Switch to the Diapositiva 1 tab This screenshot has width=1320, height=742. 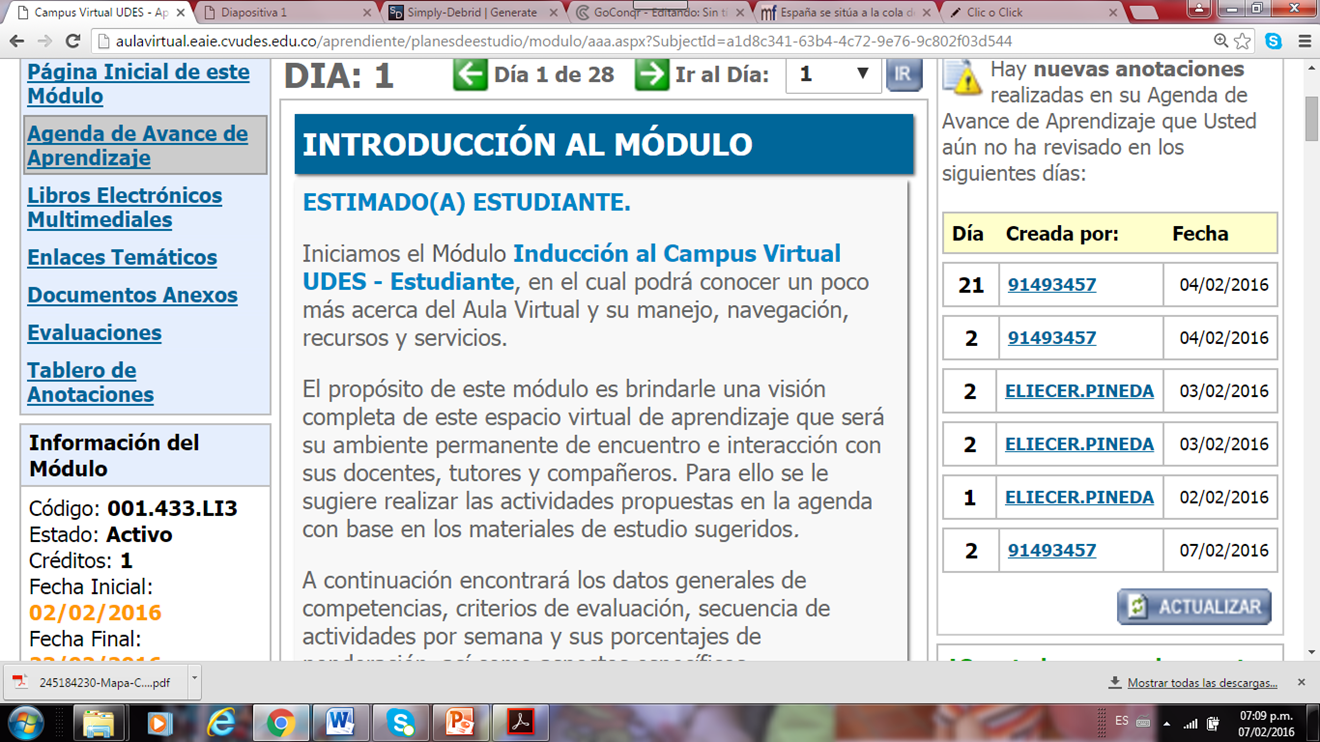(285, 13)
